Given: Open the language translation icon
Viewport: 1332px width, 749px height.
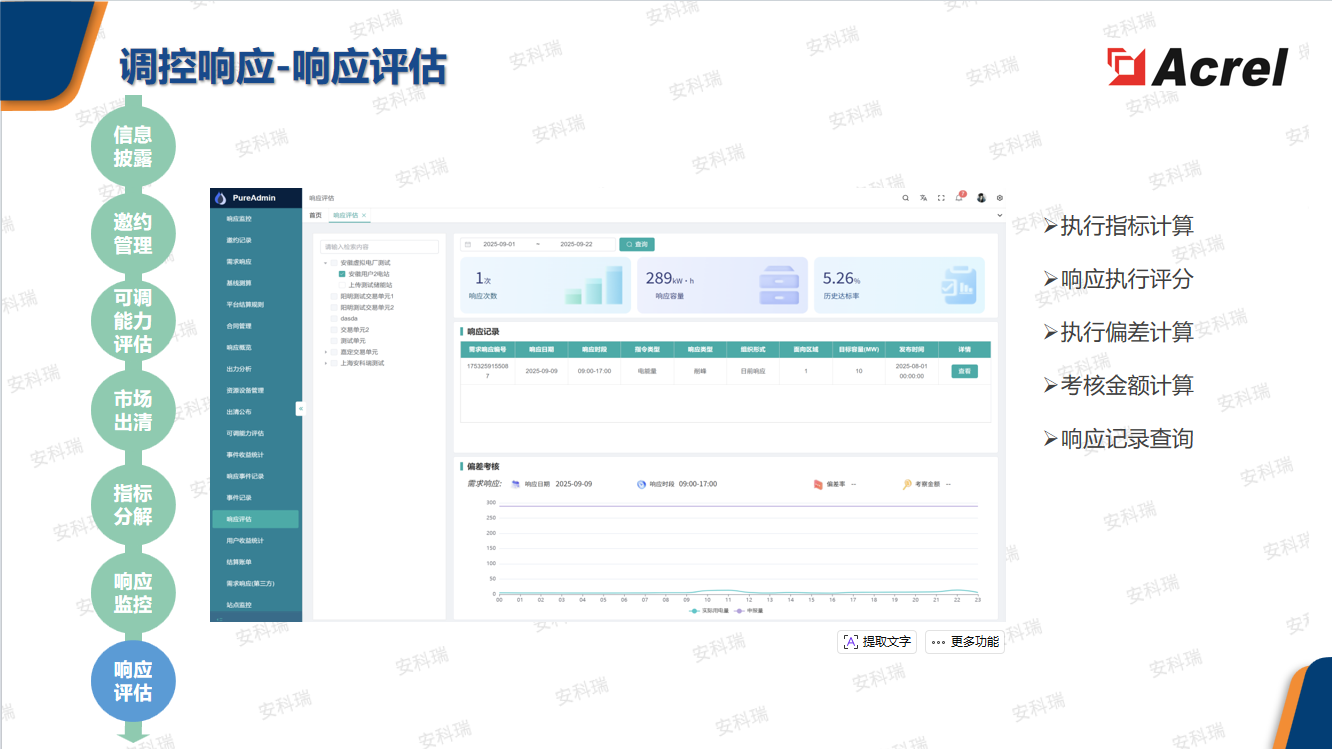Looking at the screenshot, I should (x=924, y=198).
